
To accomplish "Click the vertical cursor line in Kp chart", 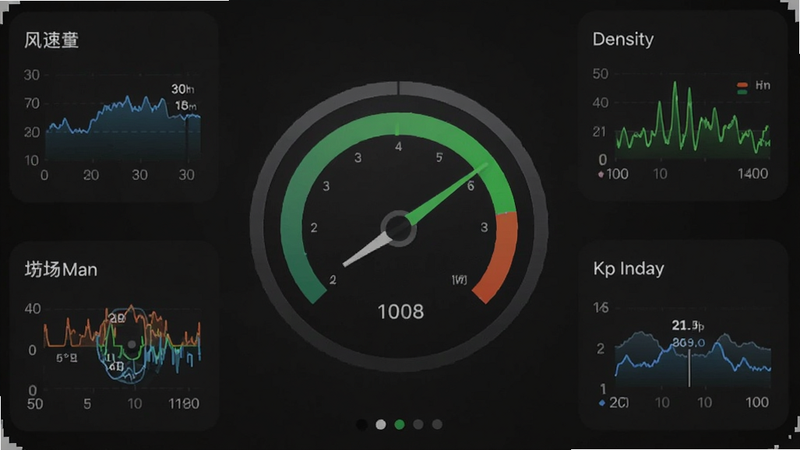I will 689,368.
